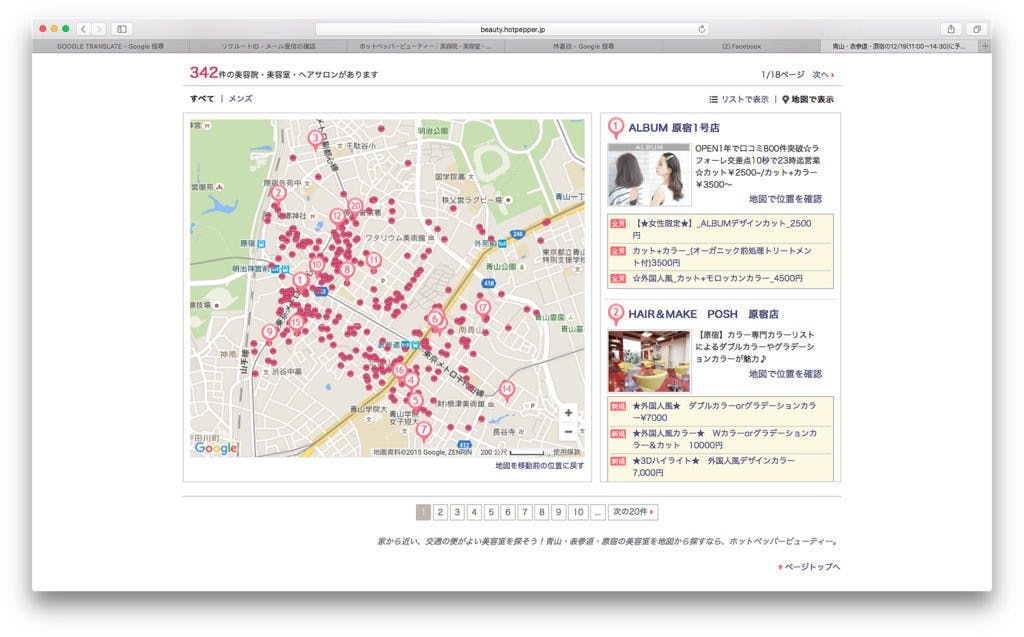Go to pagination page 10

(x=578, y=512)
